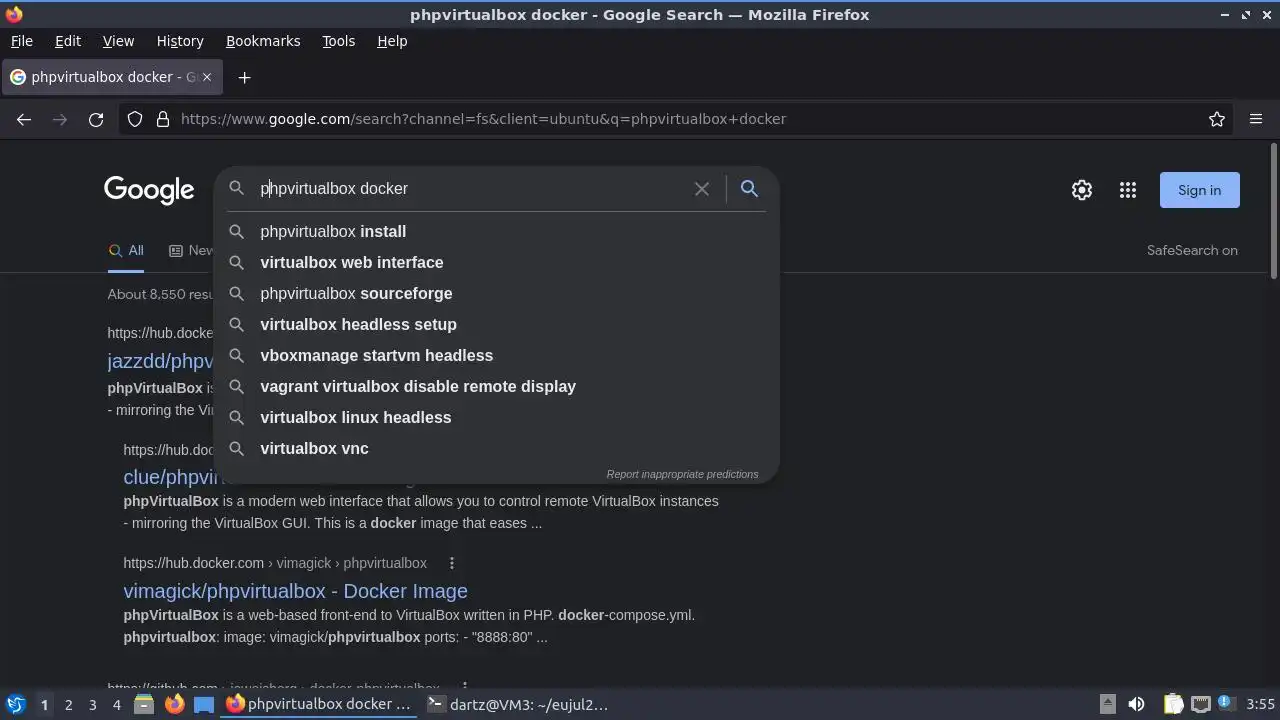Bookmark this page with the star icon
The image size is (1280, 720).
[x=1217, y=119]
